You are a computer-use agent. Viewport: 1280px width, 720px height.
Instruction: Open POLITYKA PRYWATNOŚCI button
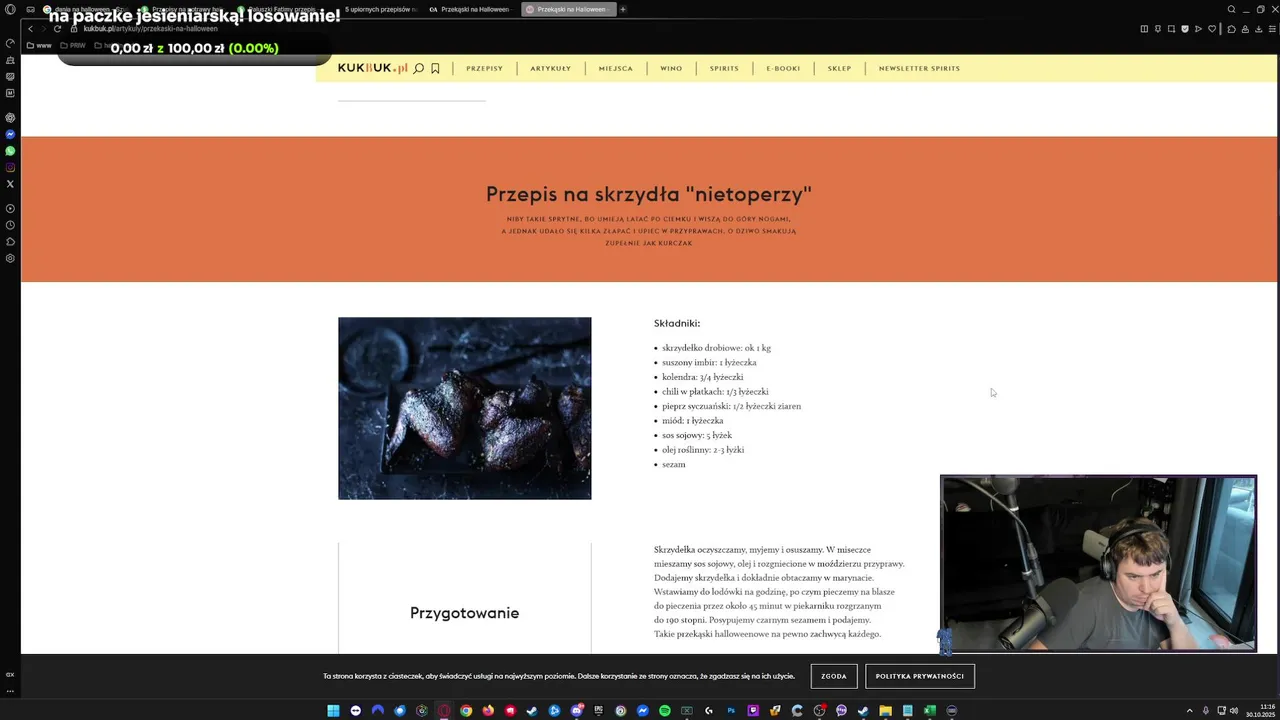pos(920,676)
